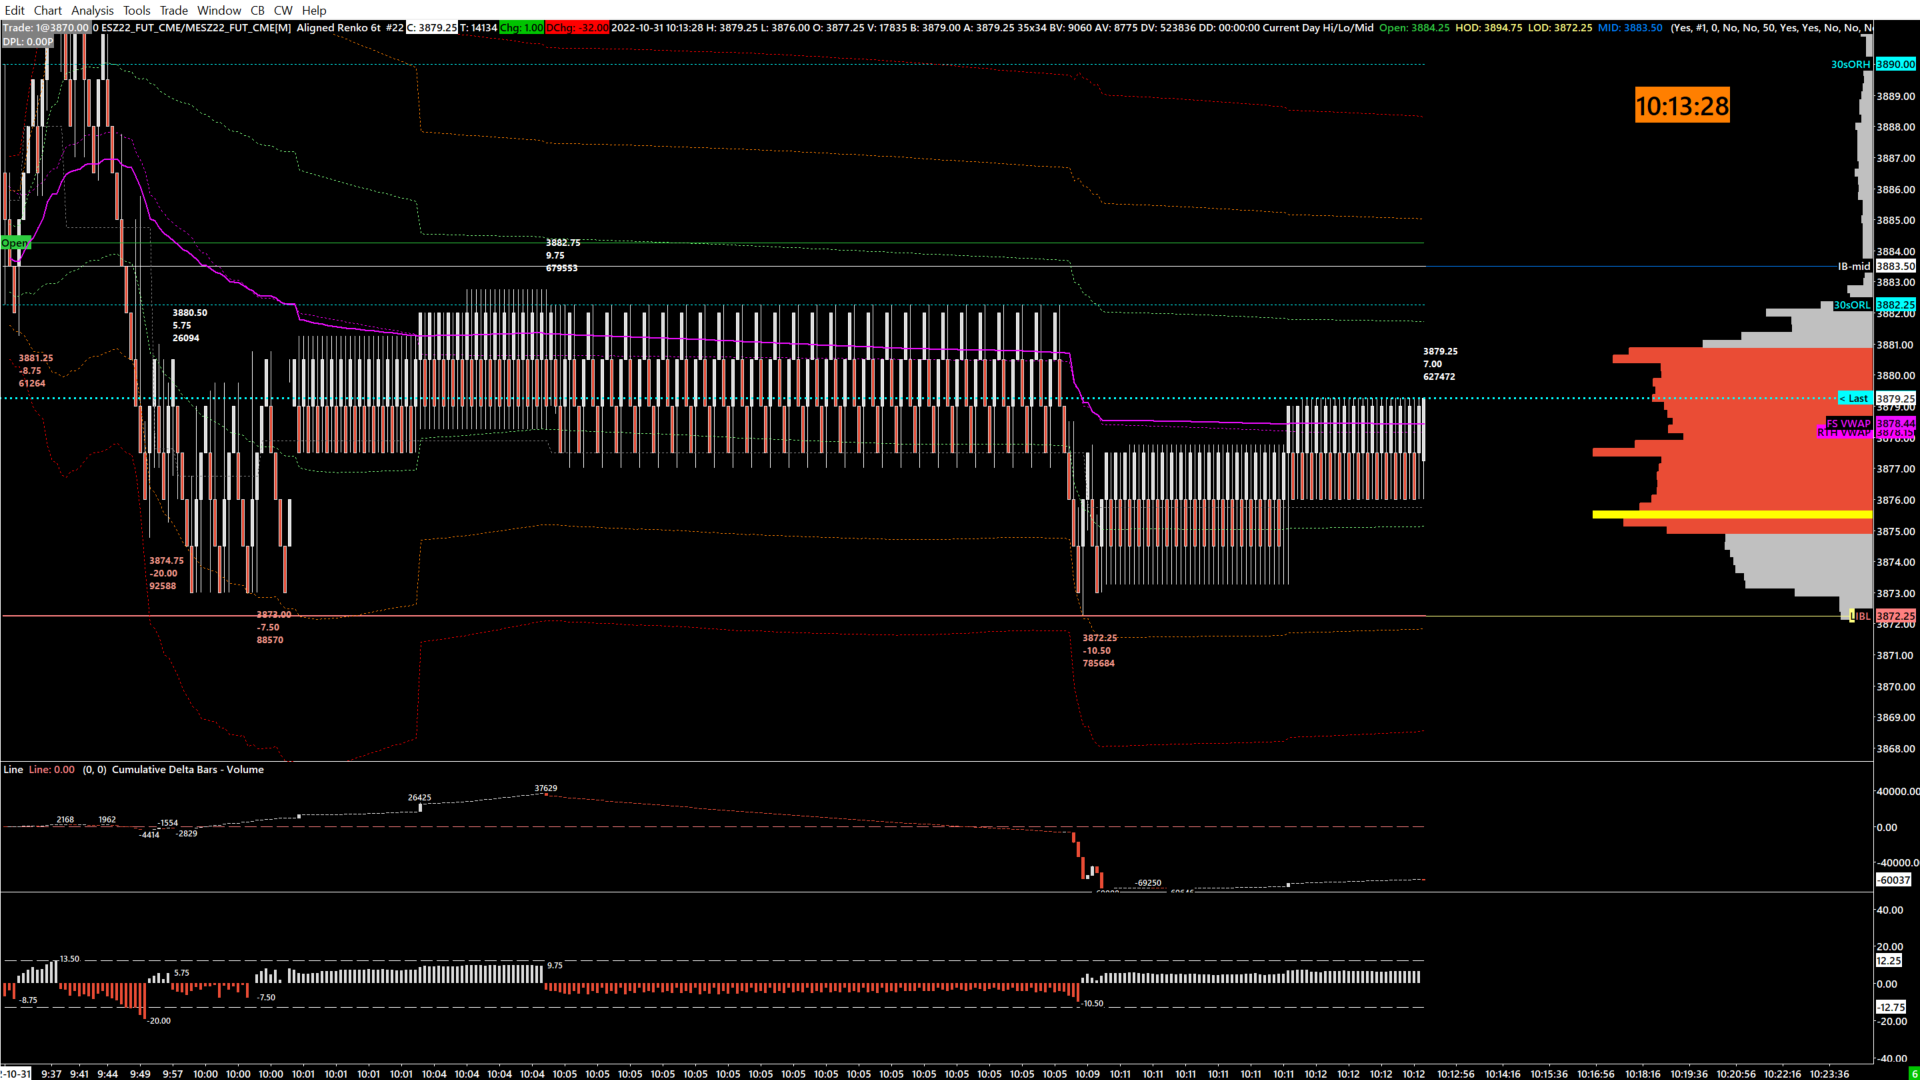Open the Trade menu
The height and width of the screenshot is (1080, 1920).
click(x=173, y=10)
